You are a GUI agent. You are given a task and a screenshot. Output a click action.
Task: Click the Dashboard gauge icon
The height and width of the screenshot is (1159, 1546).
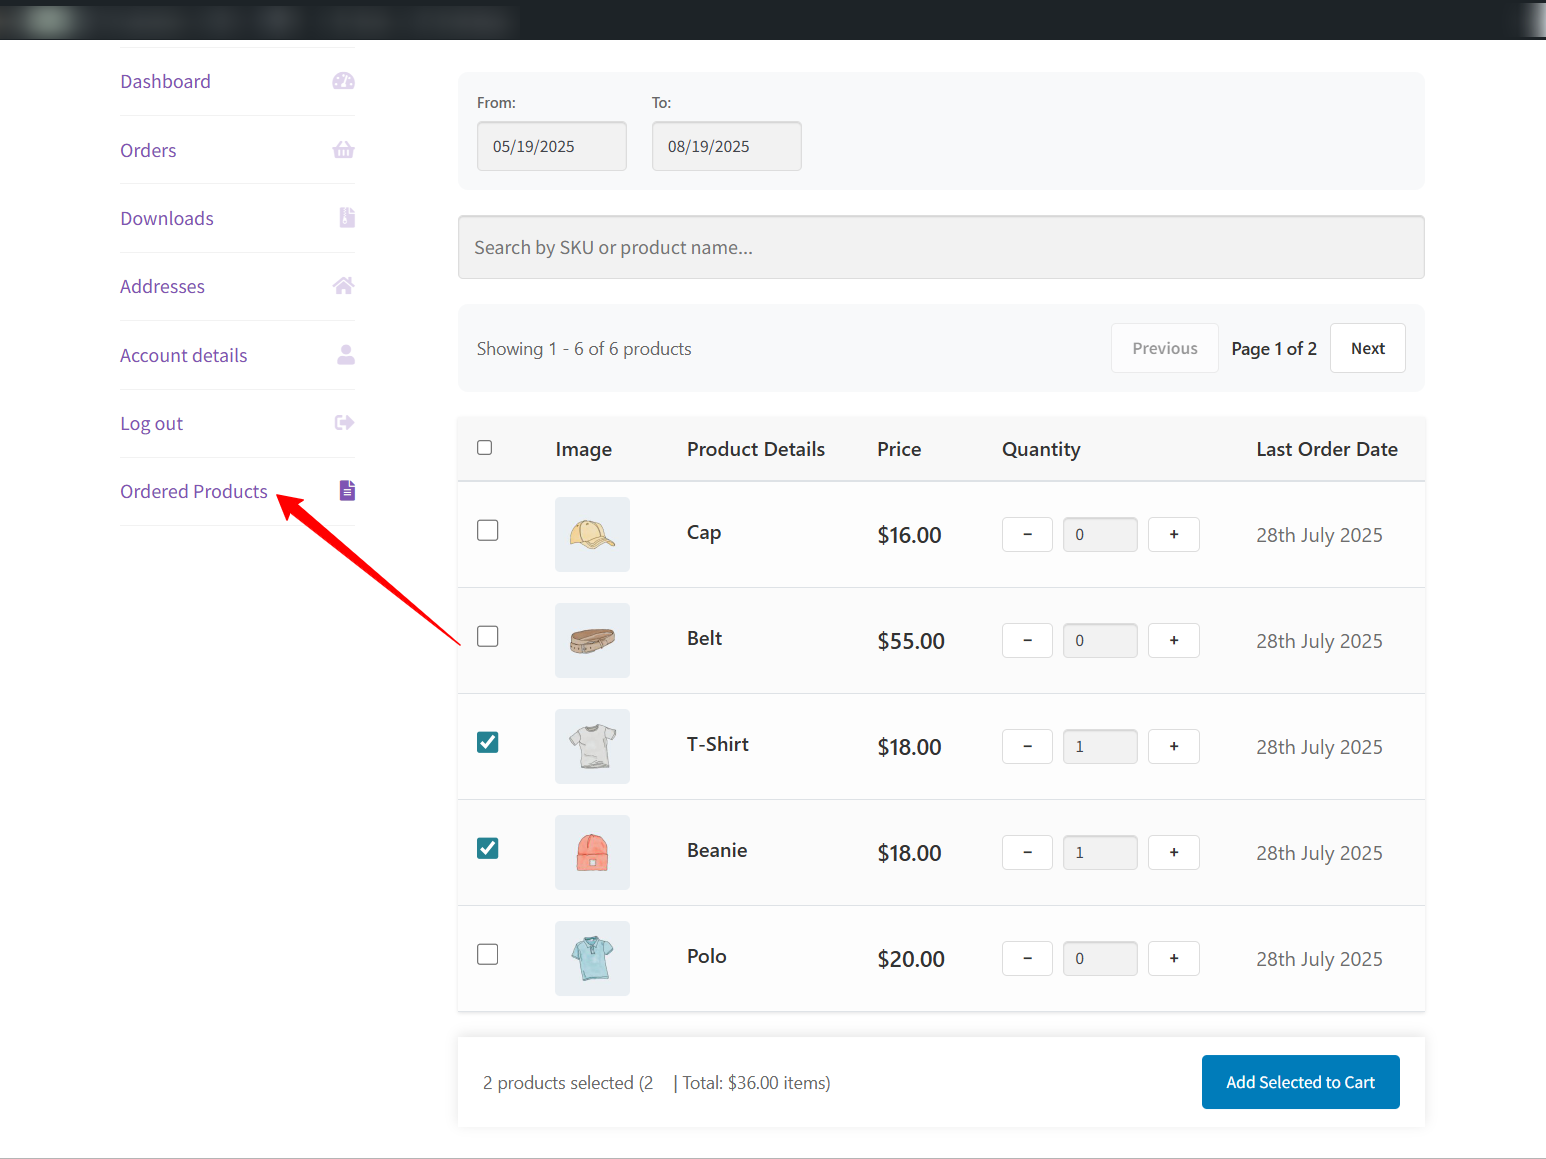(x=343, y=81)
